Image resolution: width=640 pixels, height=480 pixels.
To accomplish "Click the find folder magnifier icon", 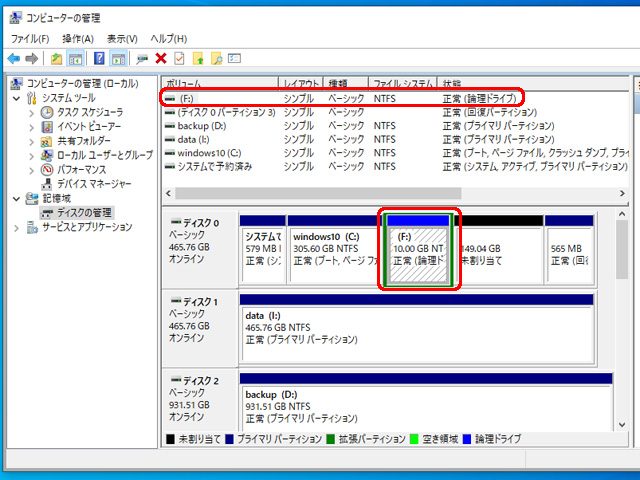I will pos(216,59).
